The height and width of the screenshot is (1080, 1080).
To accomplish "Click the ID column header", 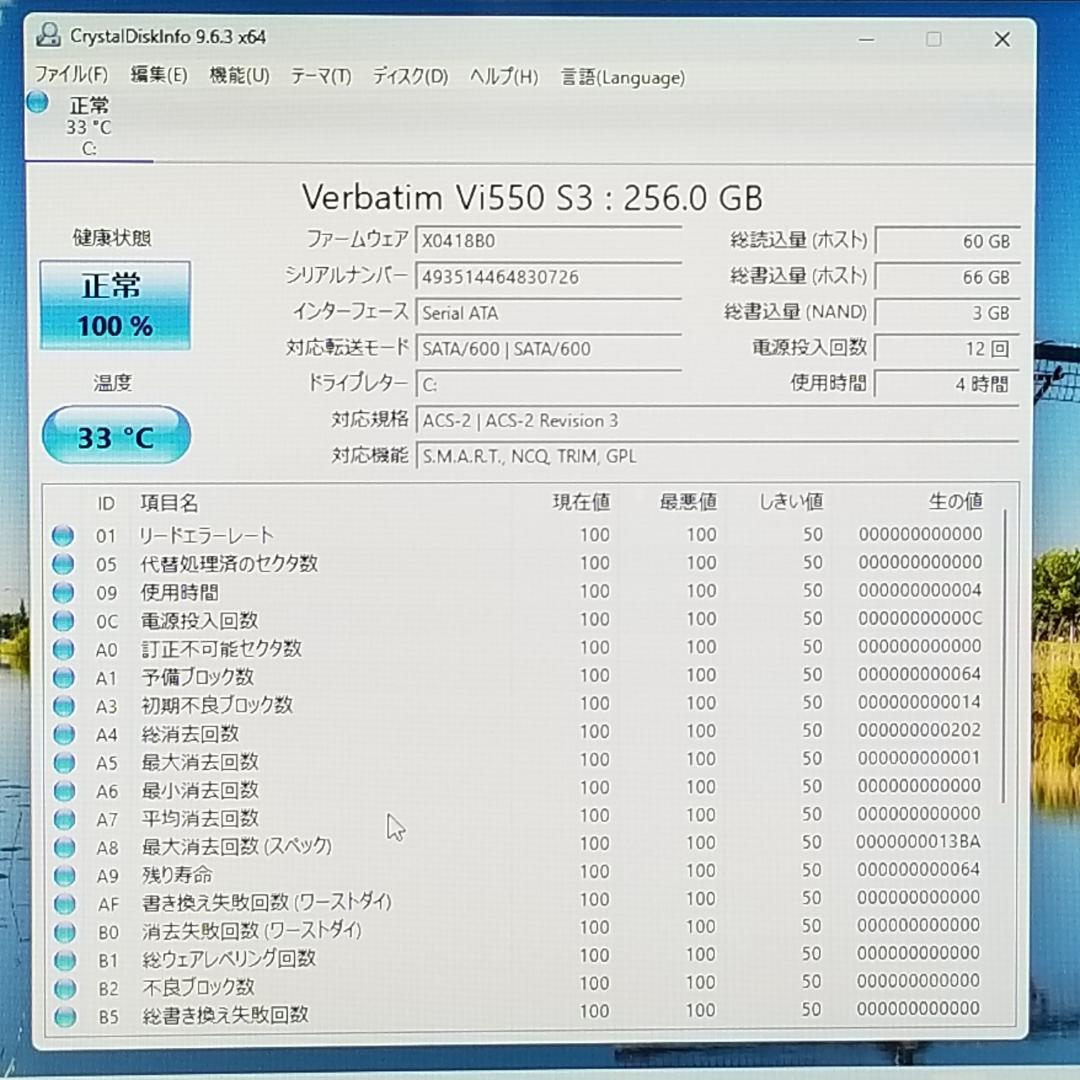I will coord(105,503).
